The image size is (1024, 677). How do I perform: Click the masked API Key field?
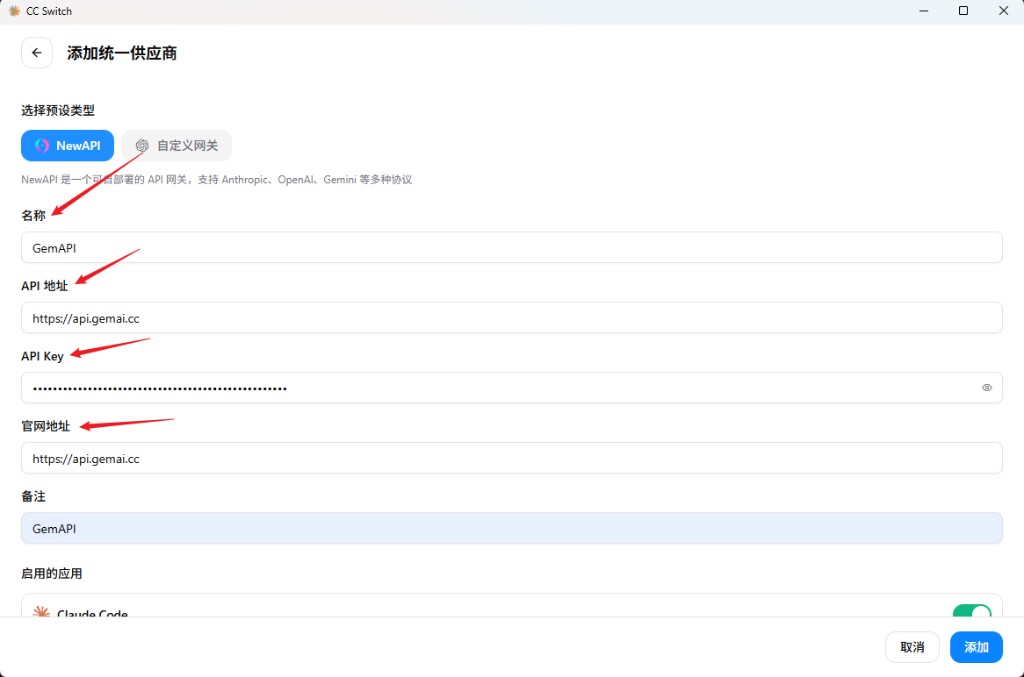500,388
